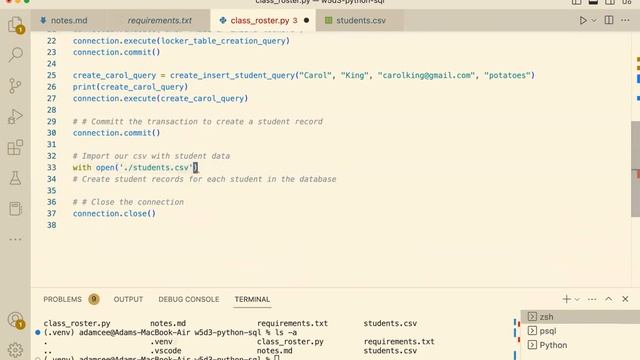Open the Search view
Image resolution: width=640 pixels, height=360 pixels.
(x=16, y=54)
